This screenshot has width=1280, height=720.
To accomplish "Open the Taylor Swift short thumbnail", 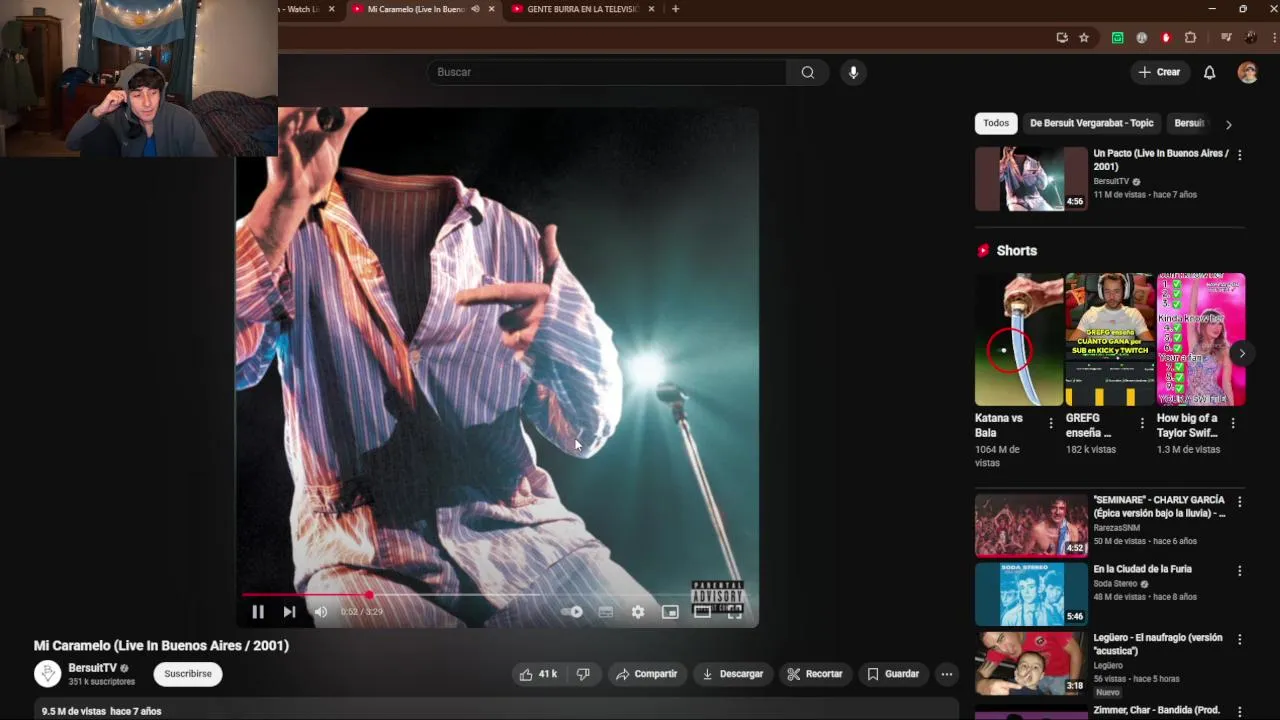I will click(x=1201, y=339).
